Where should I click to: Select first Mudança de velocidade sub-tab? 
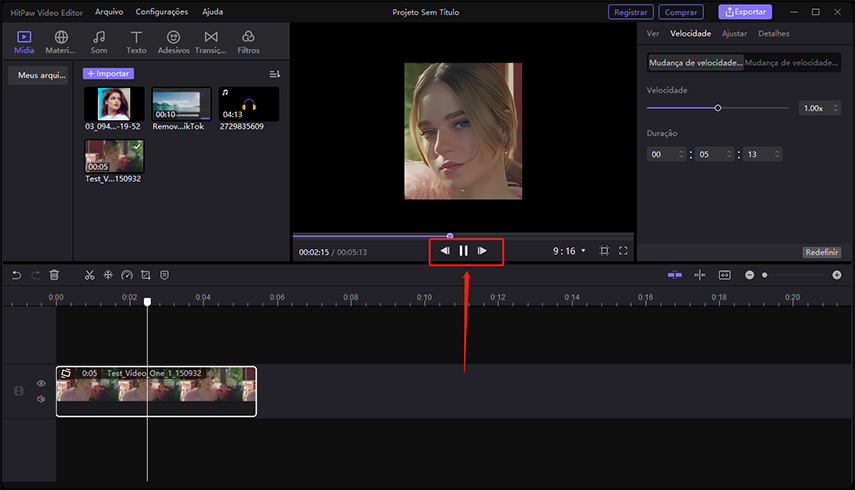click(x=695, y=63)
